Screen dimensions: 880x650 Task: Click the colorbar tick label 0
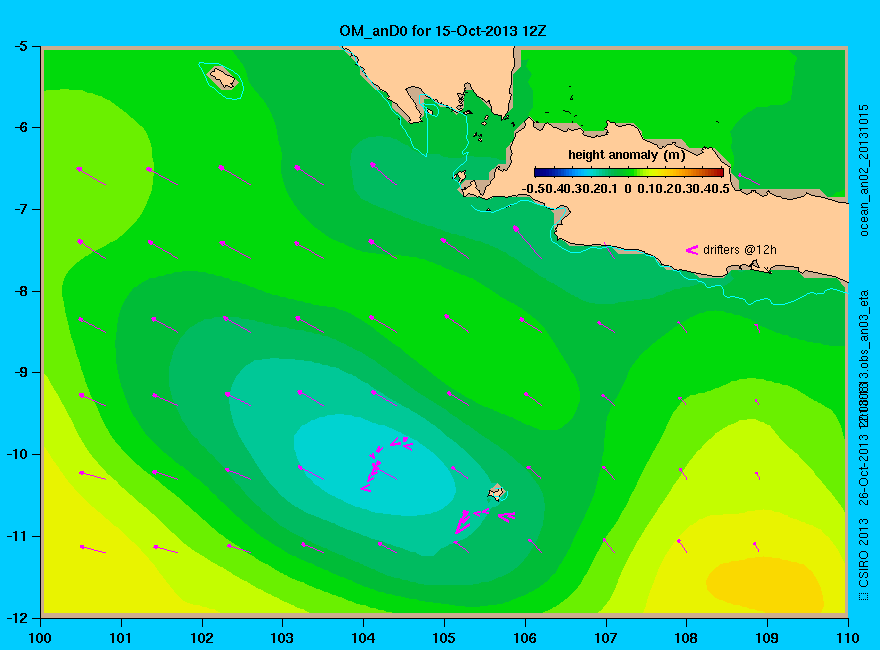[628, 189]
